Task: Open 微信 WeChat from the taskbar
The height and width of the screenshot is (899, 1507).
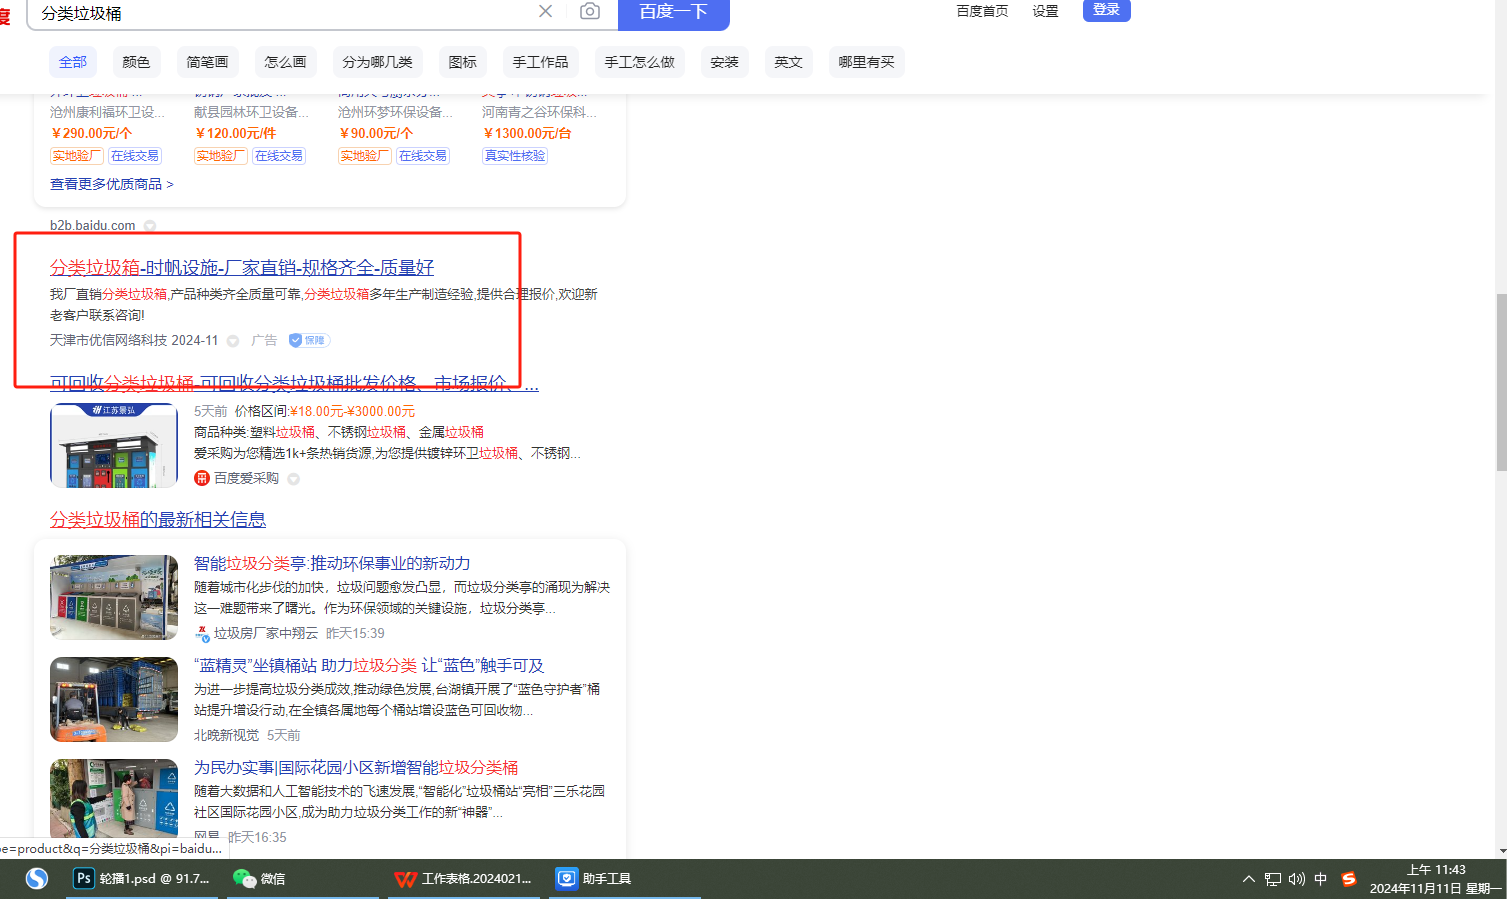Action: coord(260,878)
